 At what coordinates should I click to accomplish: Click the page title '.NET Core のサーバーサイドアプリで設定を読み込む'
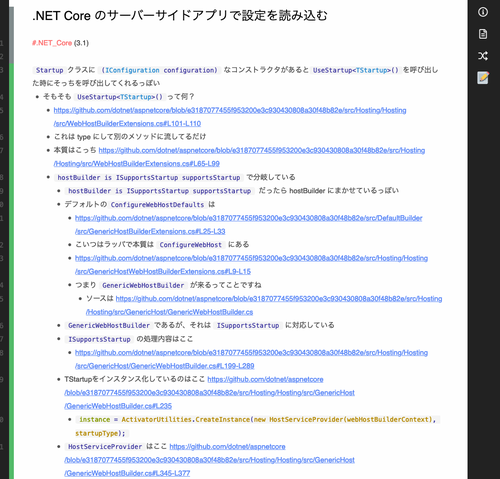(x=180, y=16)
